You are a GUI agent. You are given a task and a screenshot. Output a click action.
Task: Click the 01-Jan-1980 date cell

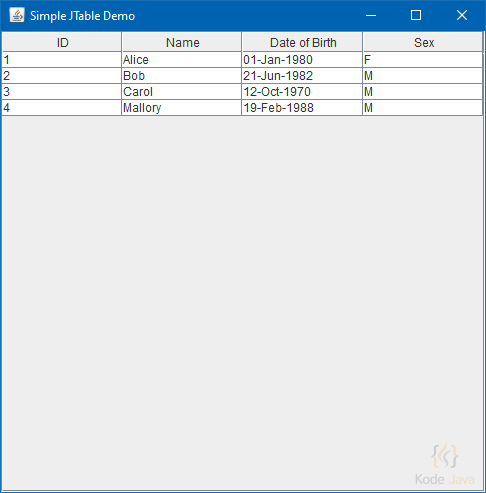pos(302,60)
